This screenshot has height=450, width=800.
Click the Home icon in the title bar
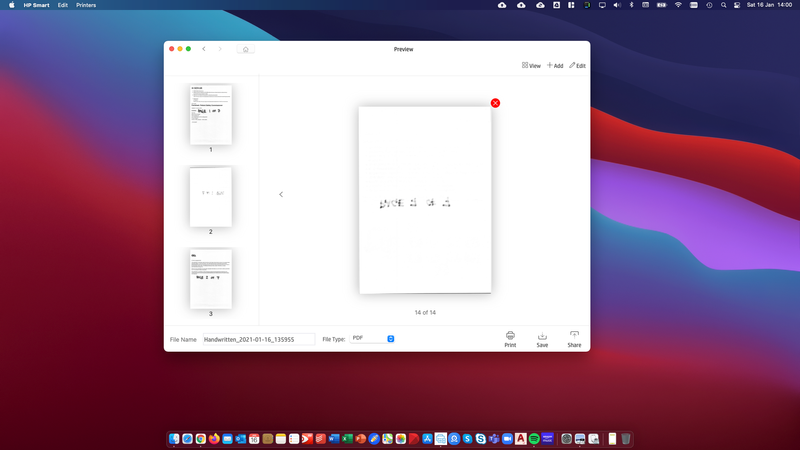pos(246,49)
